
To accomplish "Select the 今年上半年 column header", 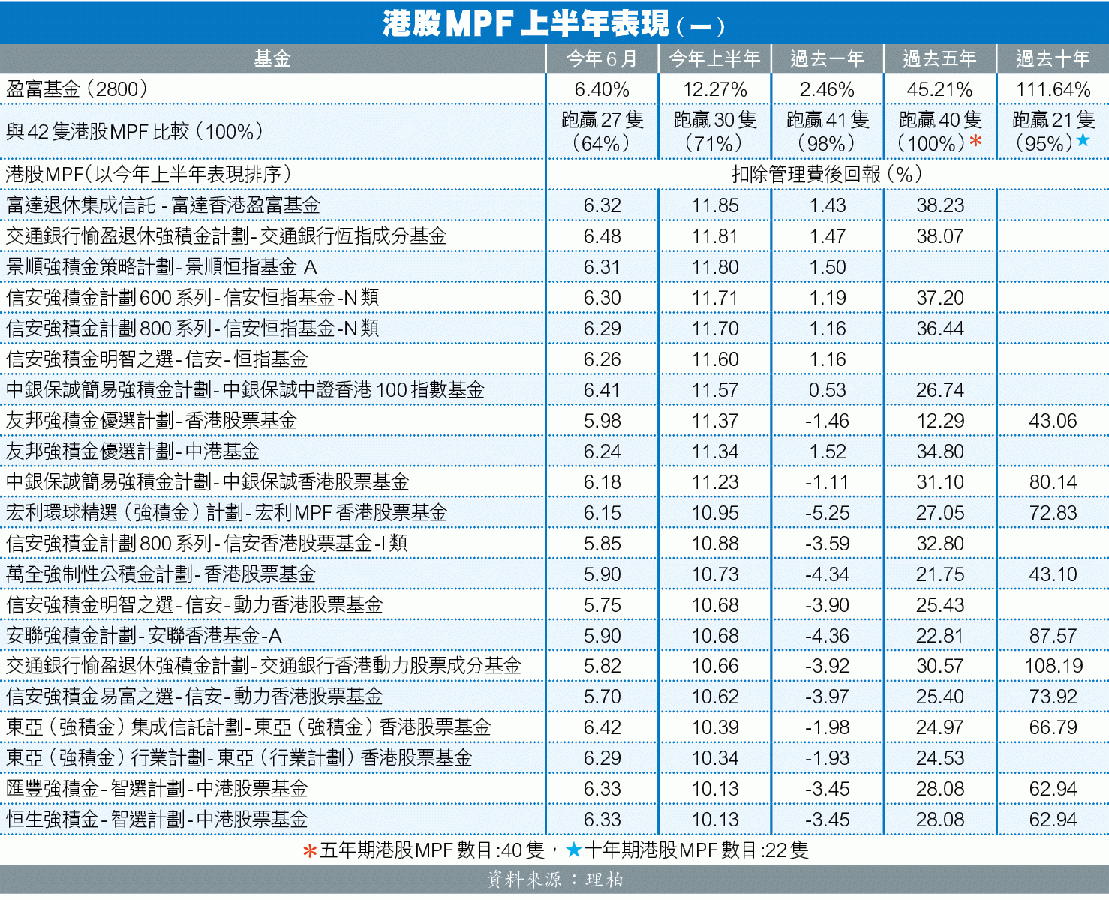I will [714, 59].
